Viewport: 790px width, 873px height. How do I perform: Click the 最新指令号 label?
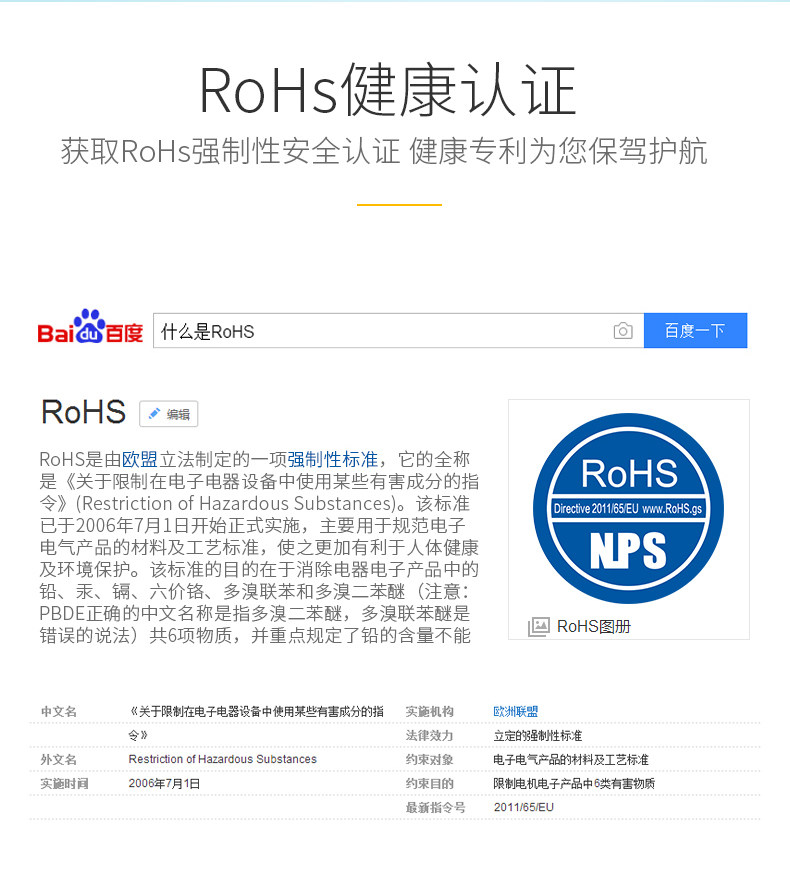point(435,807)
